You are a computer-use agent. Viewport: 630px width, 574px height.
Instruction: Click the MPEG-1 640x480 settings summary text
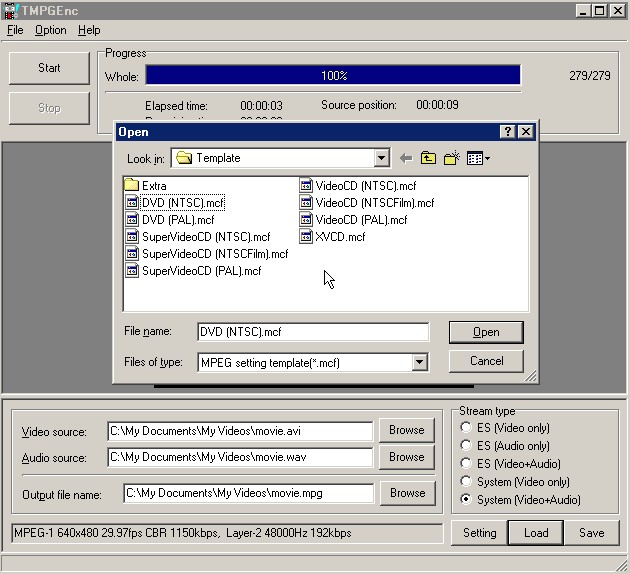click(x=183, y=533)
